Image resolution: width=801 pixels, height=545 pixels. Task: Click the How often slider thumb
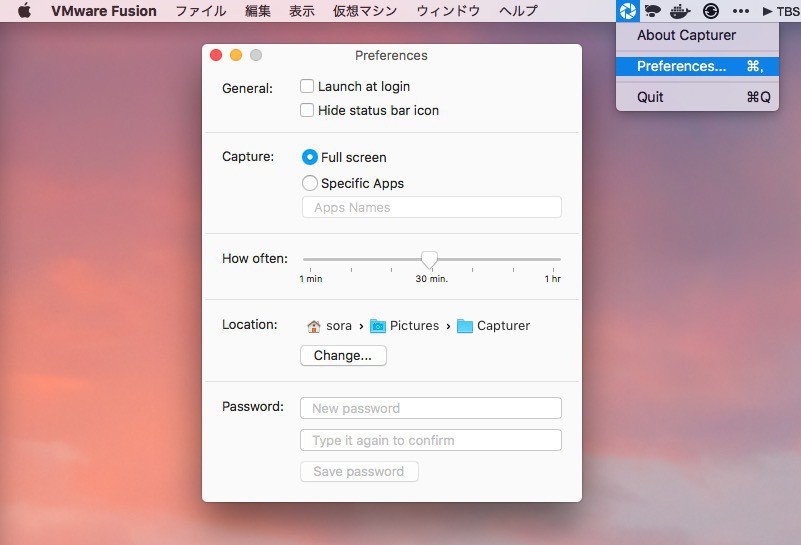(x=429, y=259)
